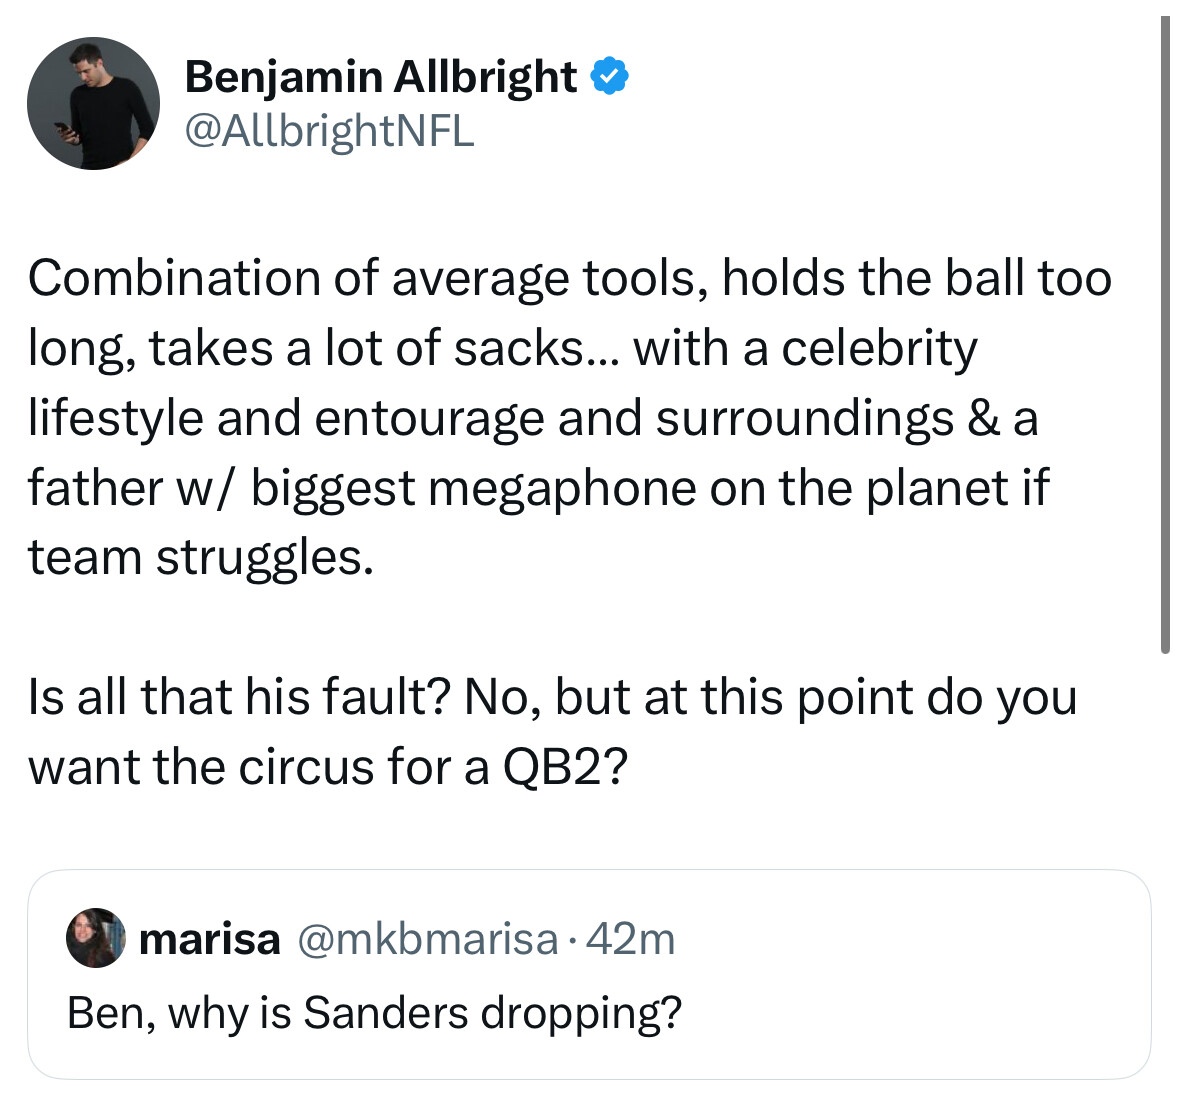Click marisa's small avatar in quoted tweet
1179x1114 pixels.
click(95, 937)
